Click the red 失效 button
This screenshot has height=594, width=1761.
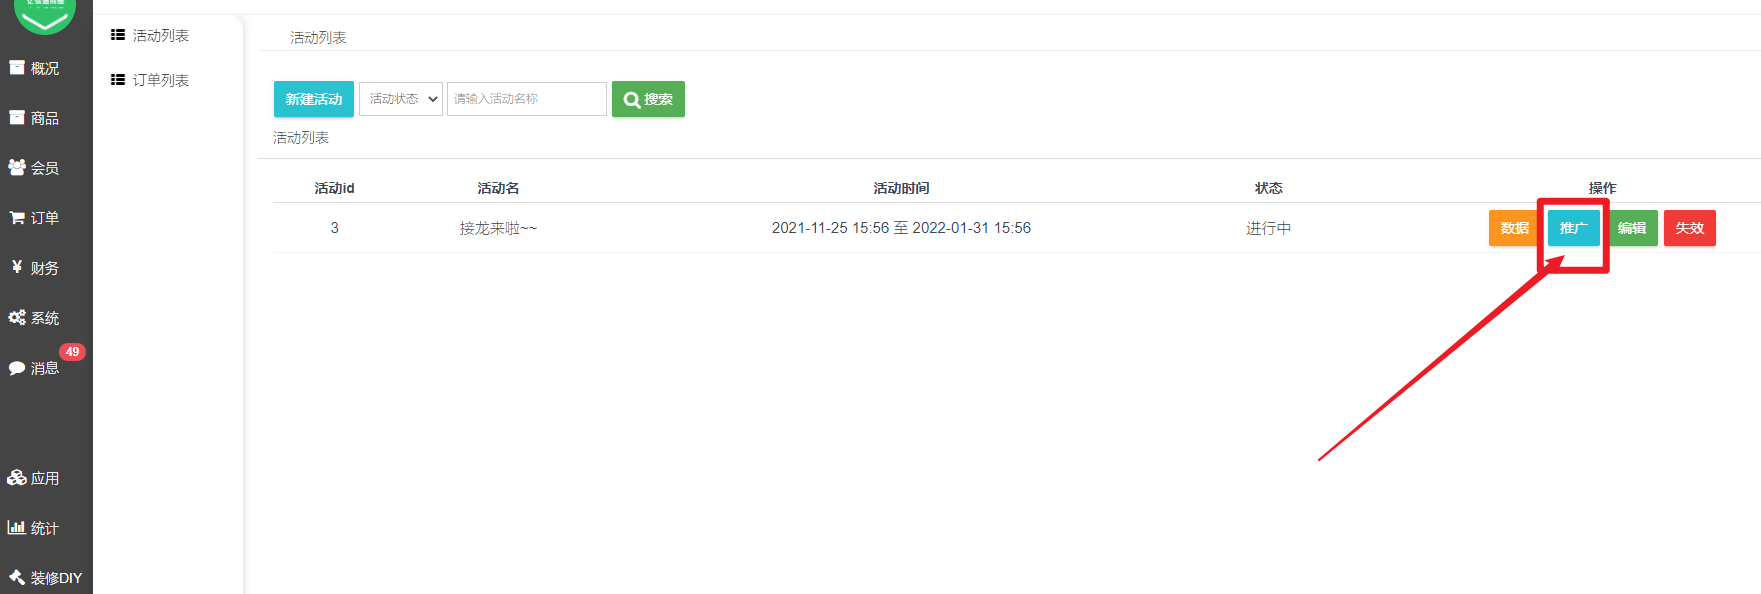tap(1690, 228)
